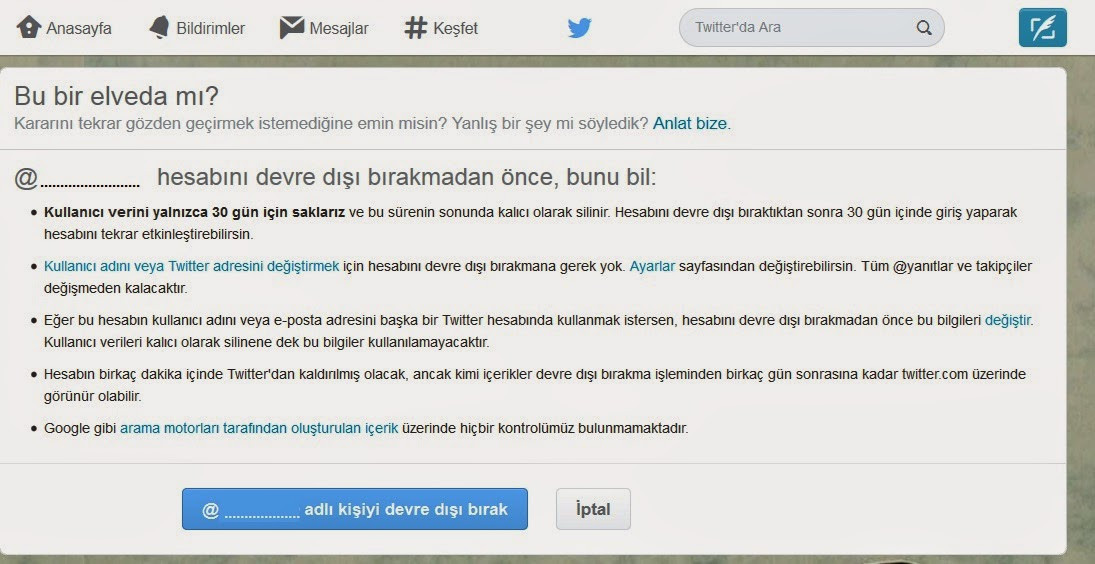The height and width of the screenshot is (564, 1095).
Task: Click the Bu bir elveda mı? heading
Action: (x=117, y=96)
